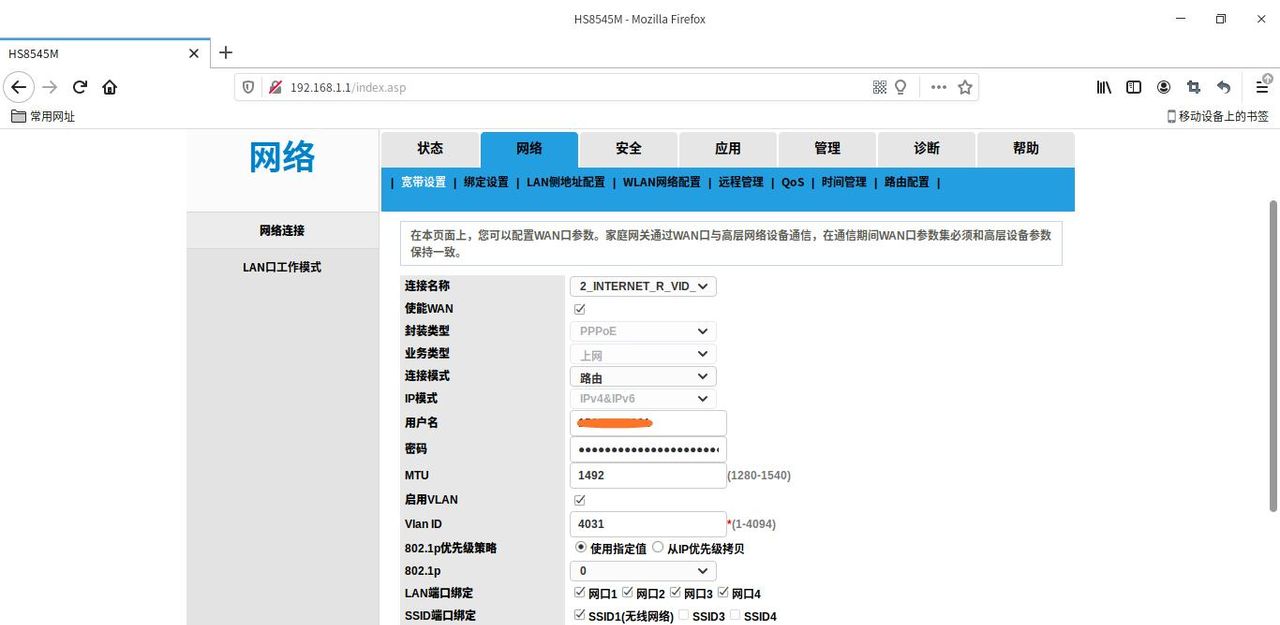1280x625 pixels.
Task: Open the 绑定设置 submenu link
Action: click(x=486, y=182)
